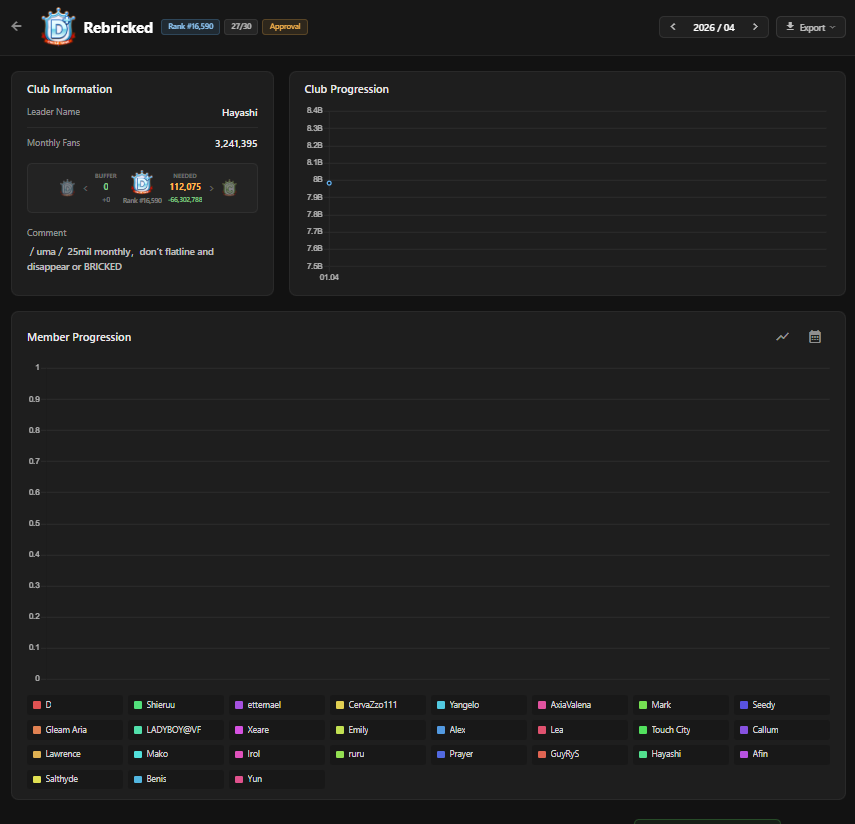This screenshot has height=824, width=855.
Task: Toggle LADYBOY@VF series in legend
Action: click(176, 730)
